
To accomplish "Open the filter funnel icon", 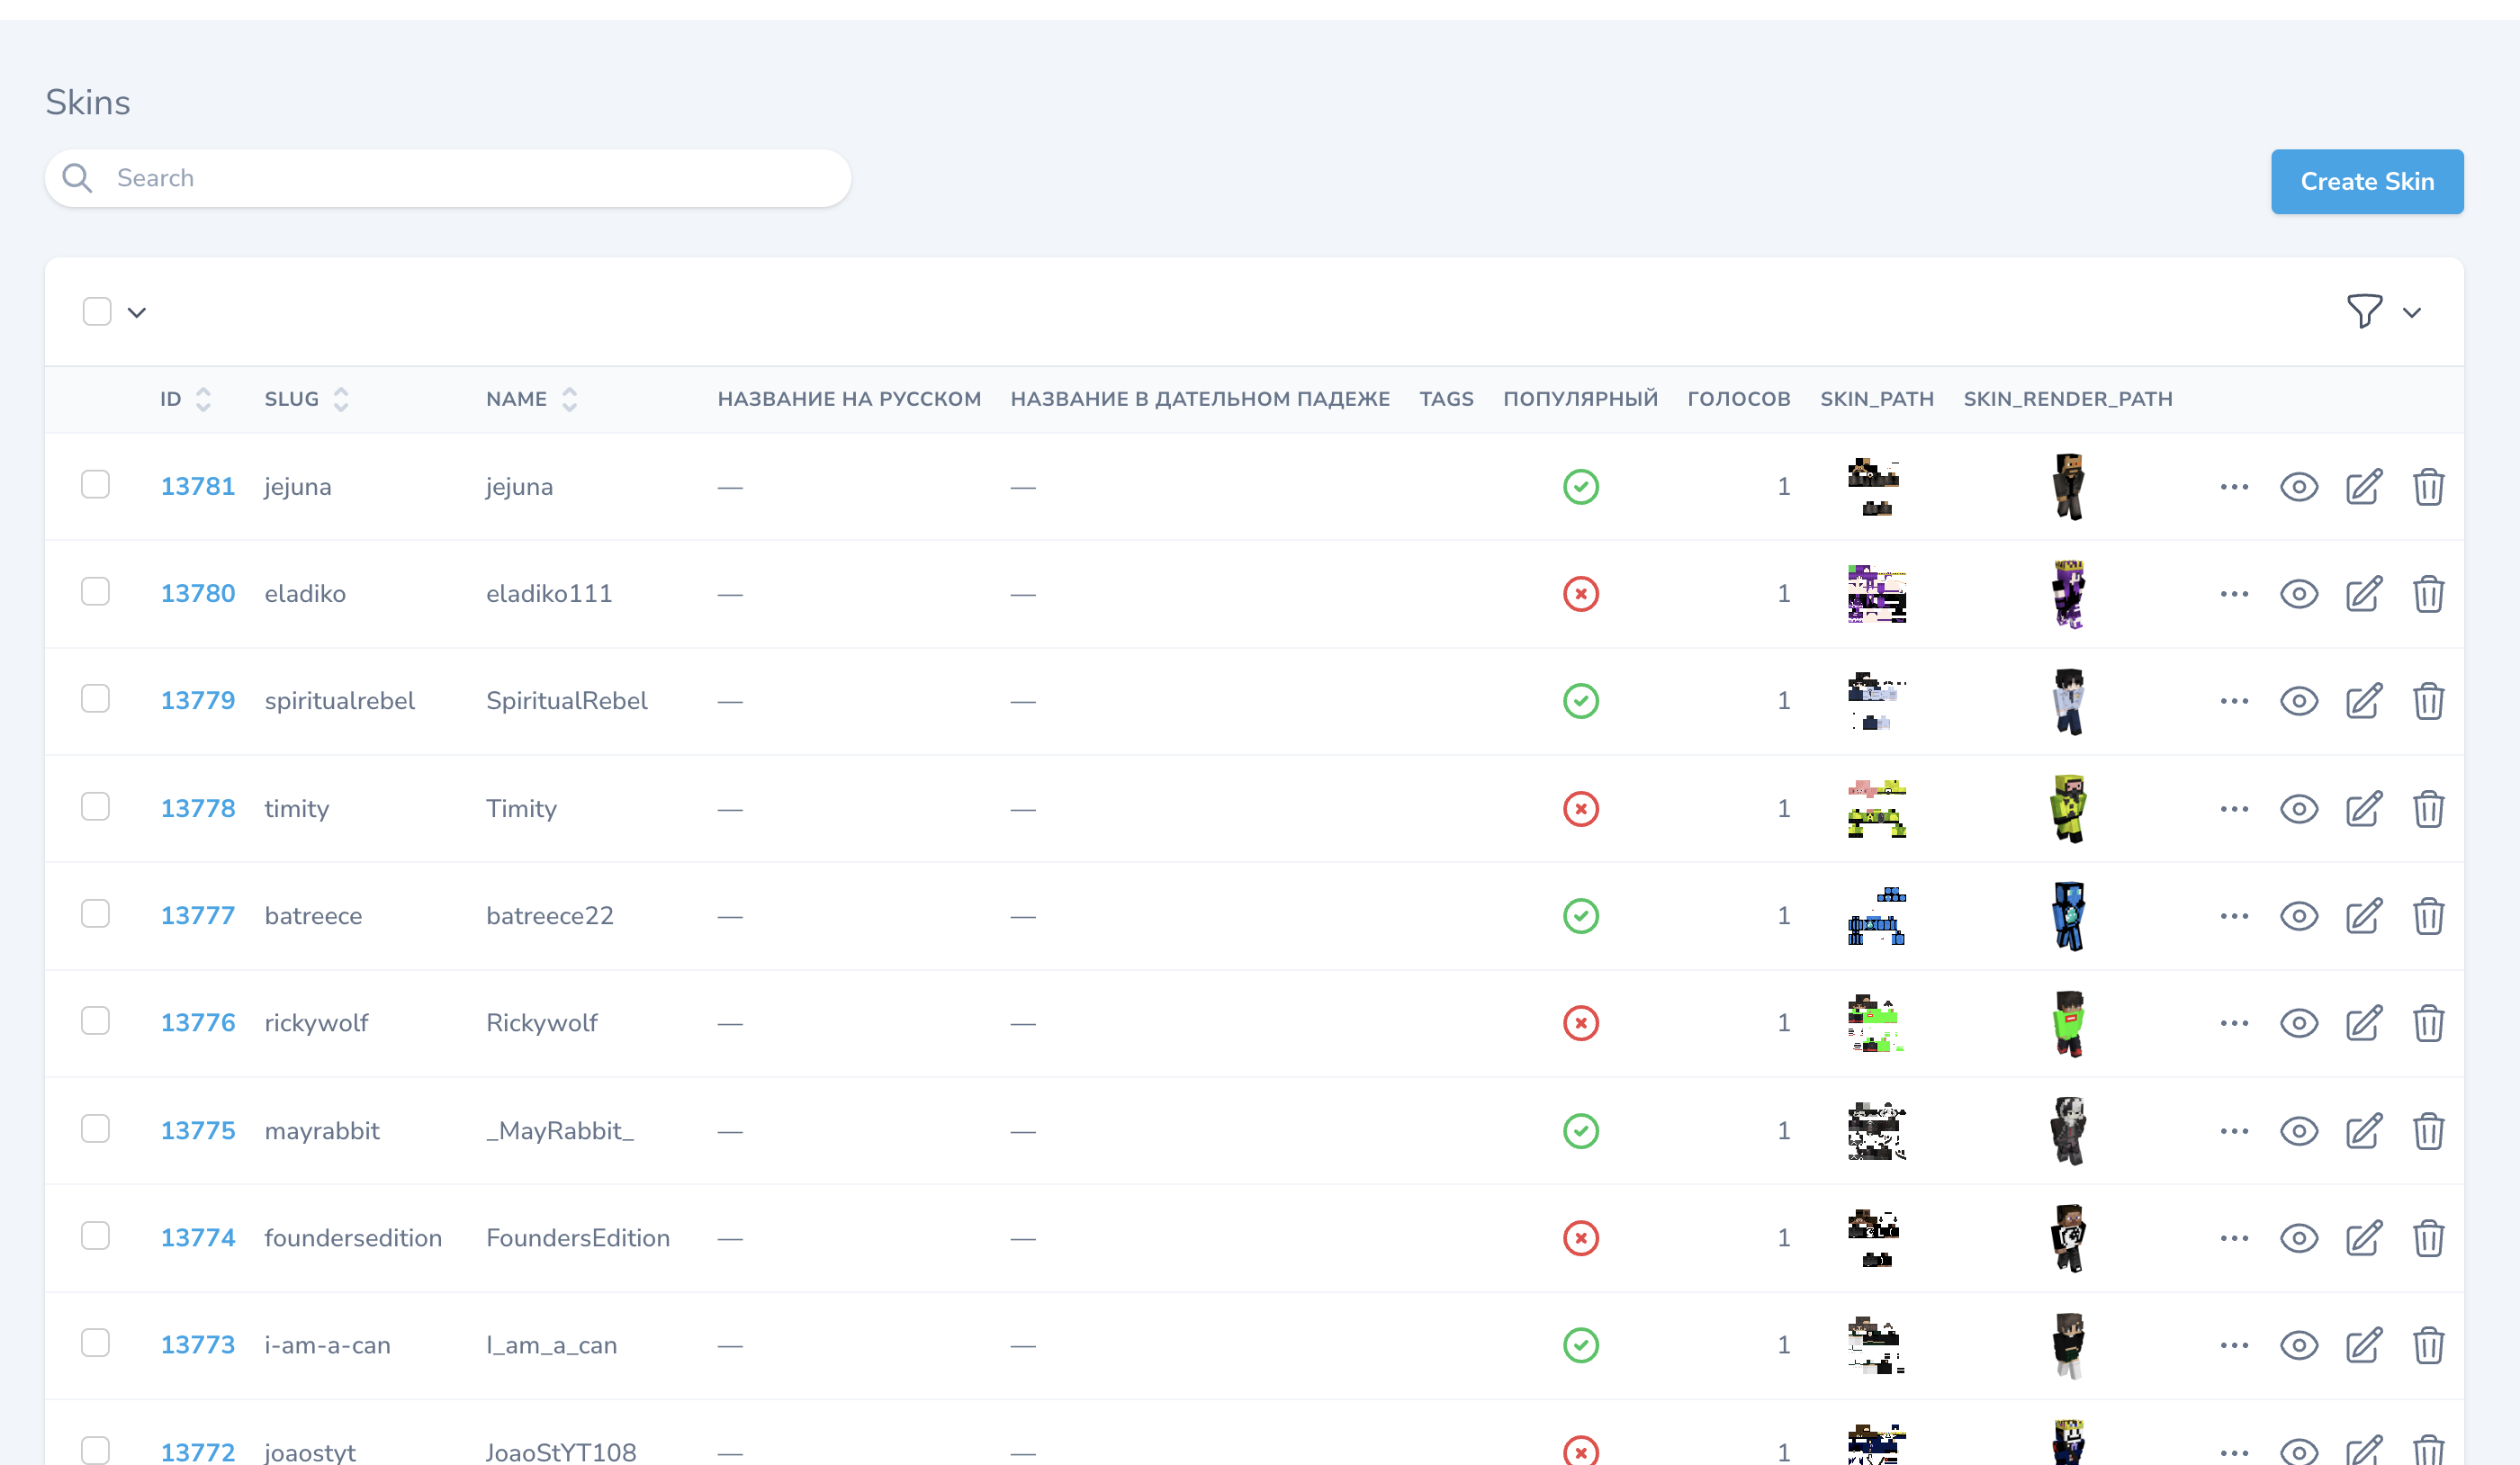I will 2364,311.
